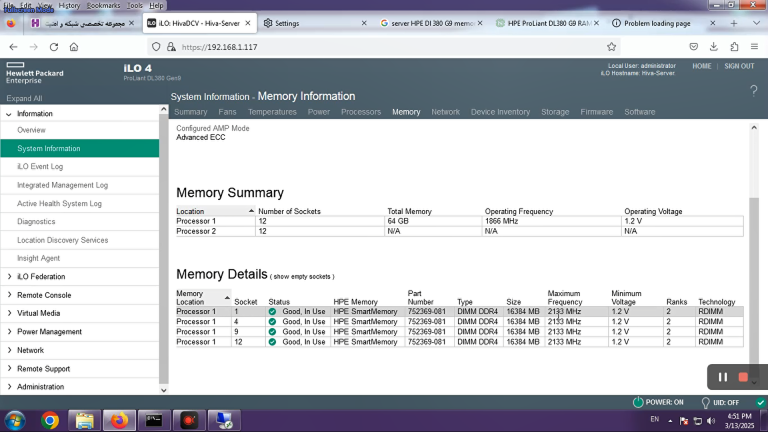Open the Device Inventory tab
Viewport: 768px width, 432px height.
pyautogui.click(x=500, y=112)
